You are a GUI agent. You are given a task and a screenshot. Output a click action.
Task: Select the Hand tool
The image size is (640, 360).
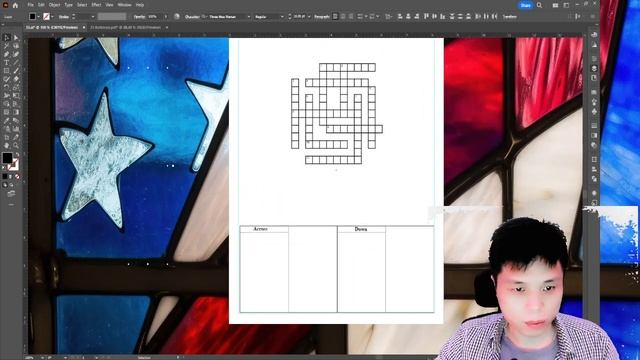(x=7, y=145)
